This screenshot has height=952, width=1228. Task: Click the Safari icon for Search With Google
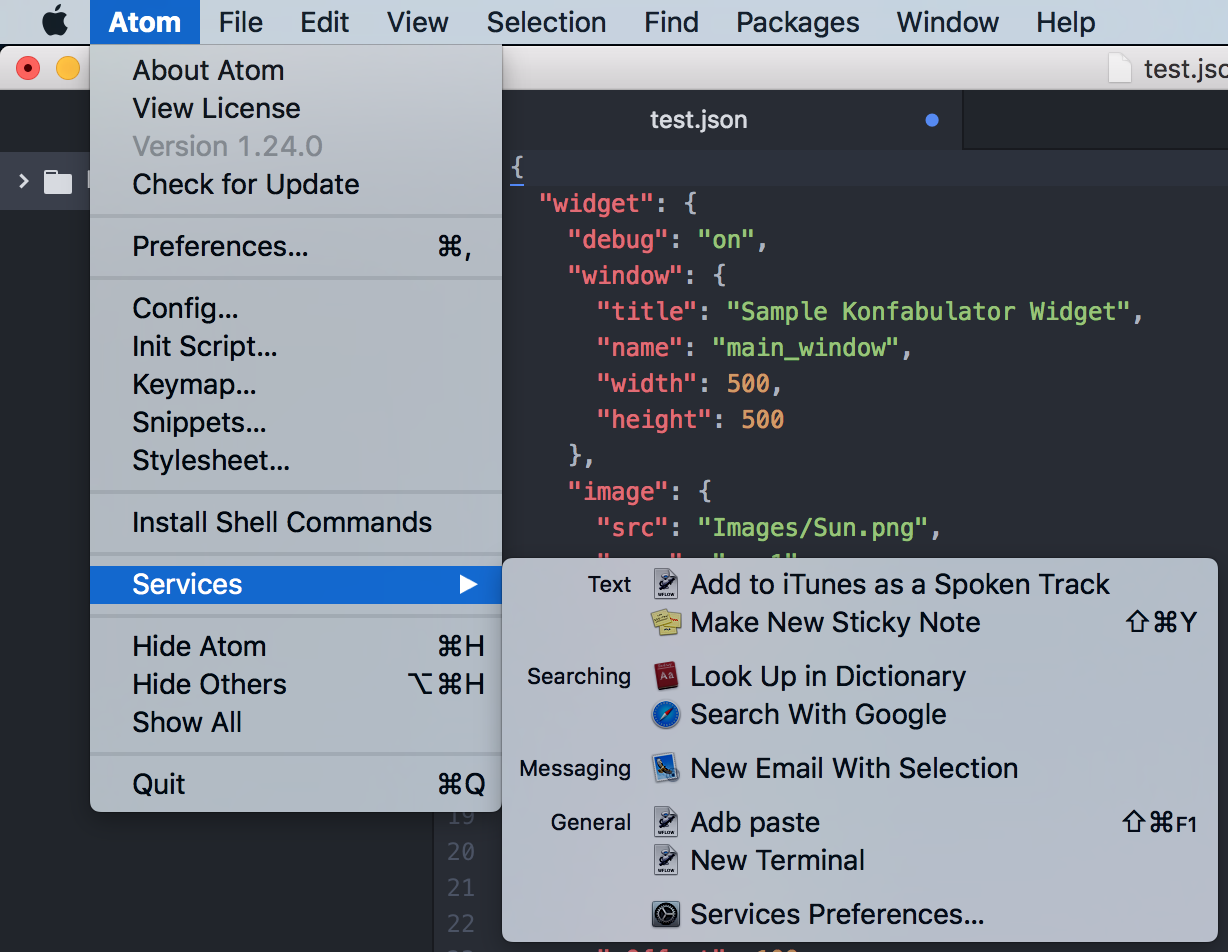tap(666, 715)
